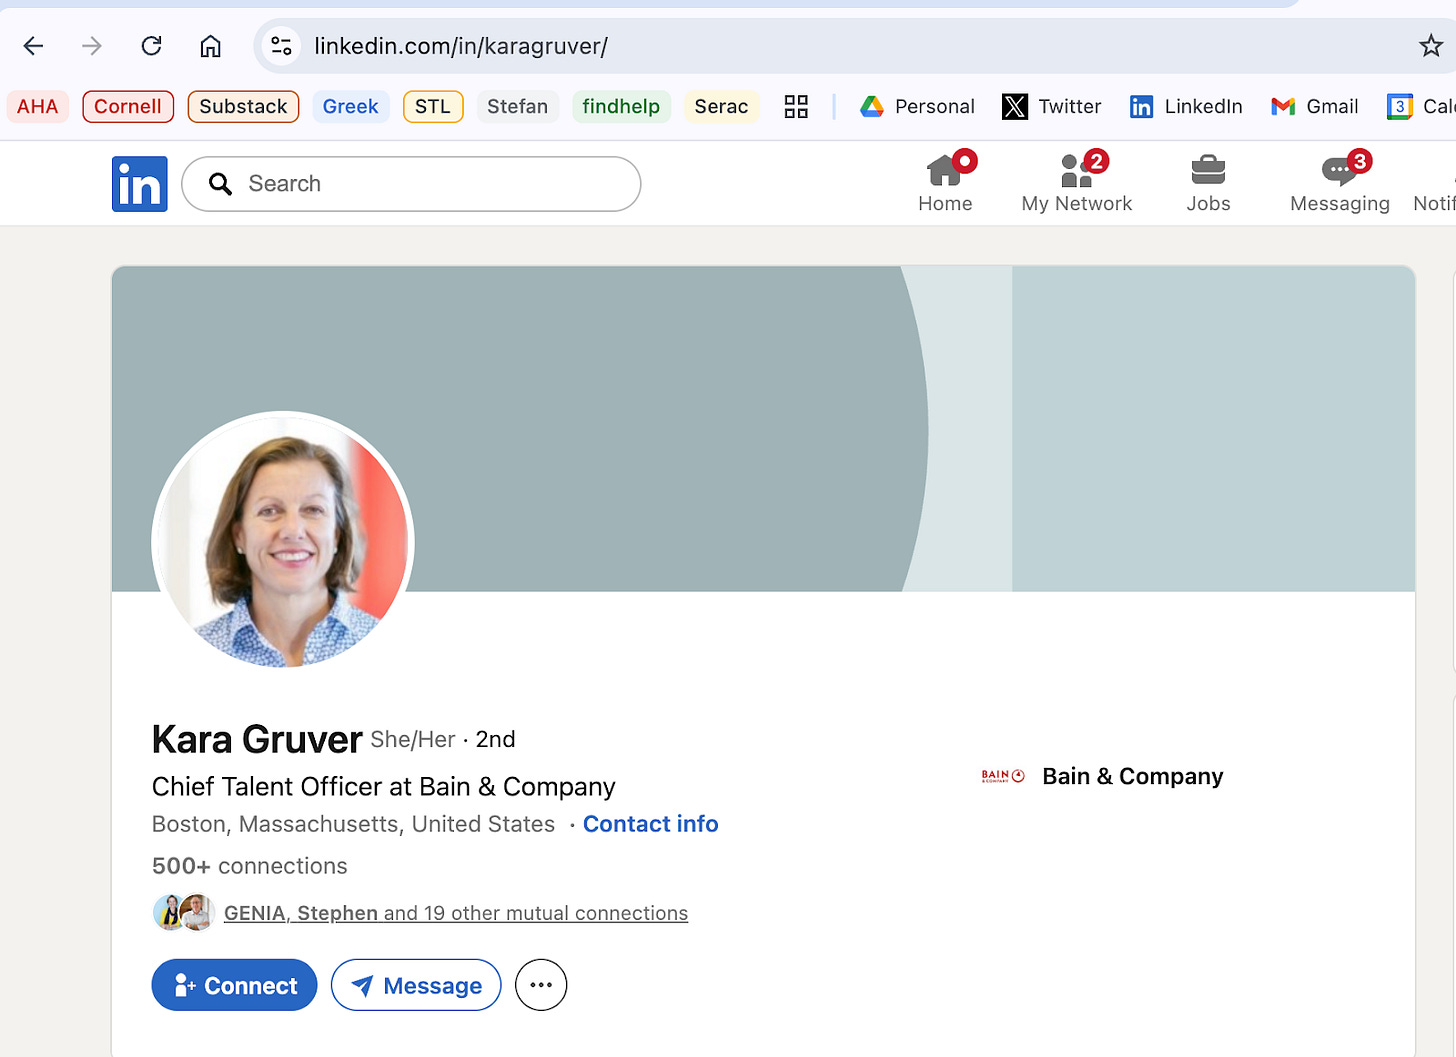Go back with the browser back arrow
The height and width of the screenshot is (1057, 1456).
pyautogui.click(x=33, y=46)
